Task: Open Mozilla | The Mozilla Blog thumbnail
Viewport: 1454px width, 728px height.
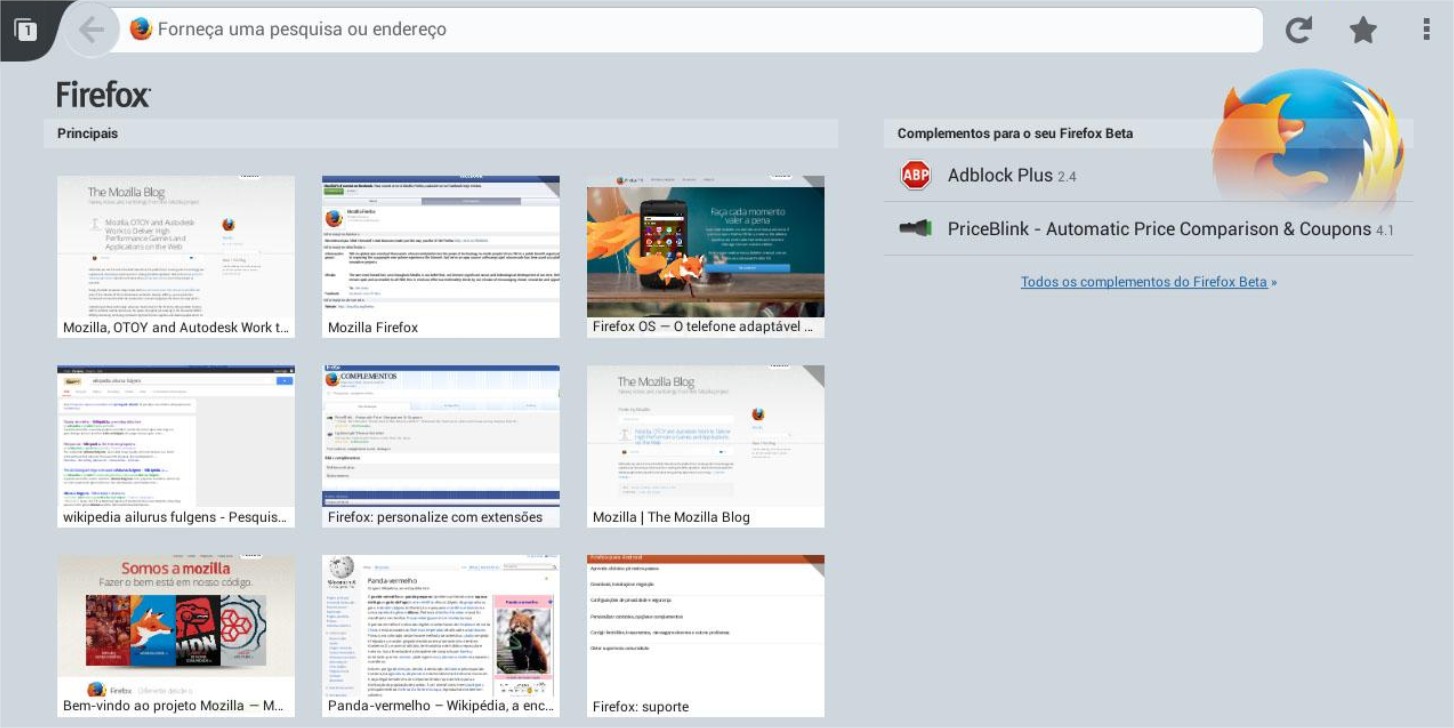Action: (705, 445)
